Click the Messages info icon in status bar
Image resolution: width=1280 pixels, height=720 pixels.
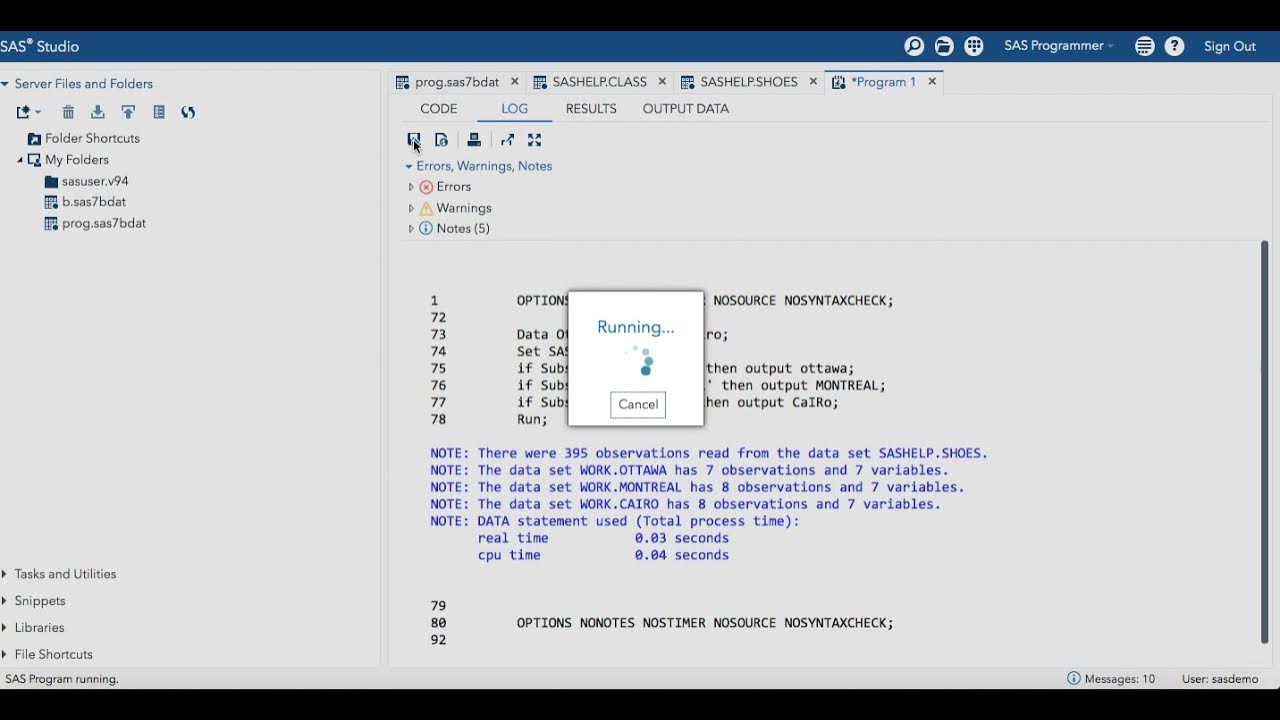coord(1073,678)
